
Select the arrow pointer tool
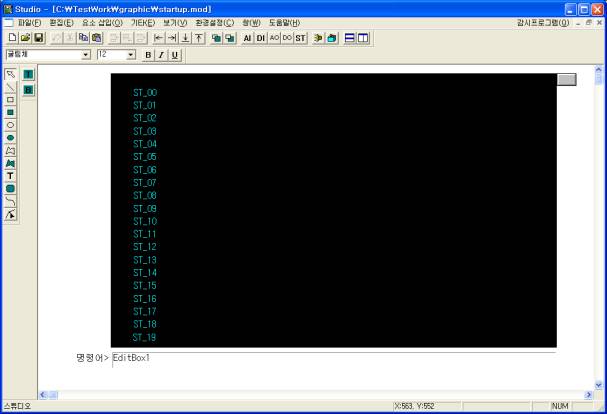tap(10, 74)
